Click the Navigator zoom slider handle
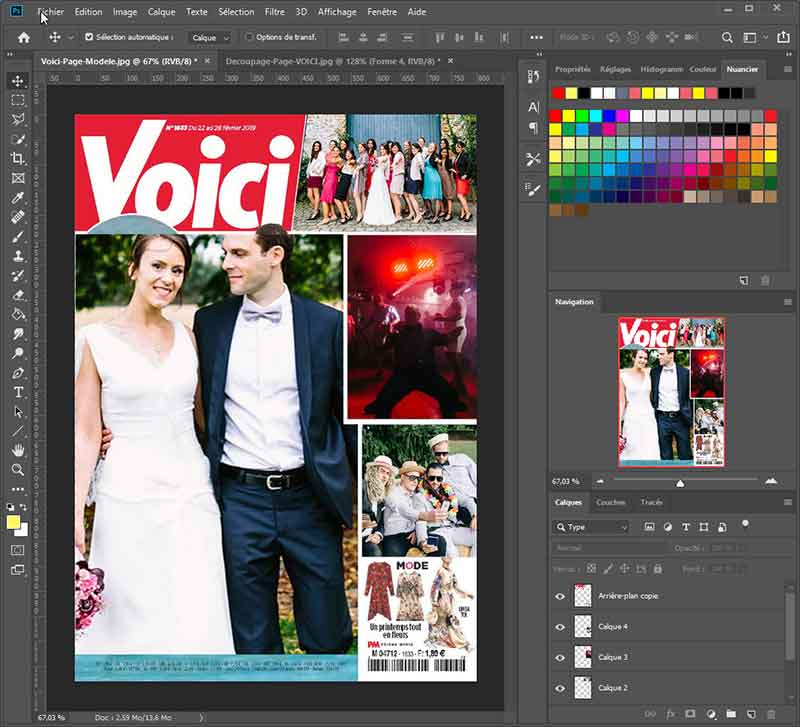The width and height of the screenshot is (800, 727). [x=680, y=483]
